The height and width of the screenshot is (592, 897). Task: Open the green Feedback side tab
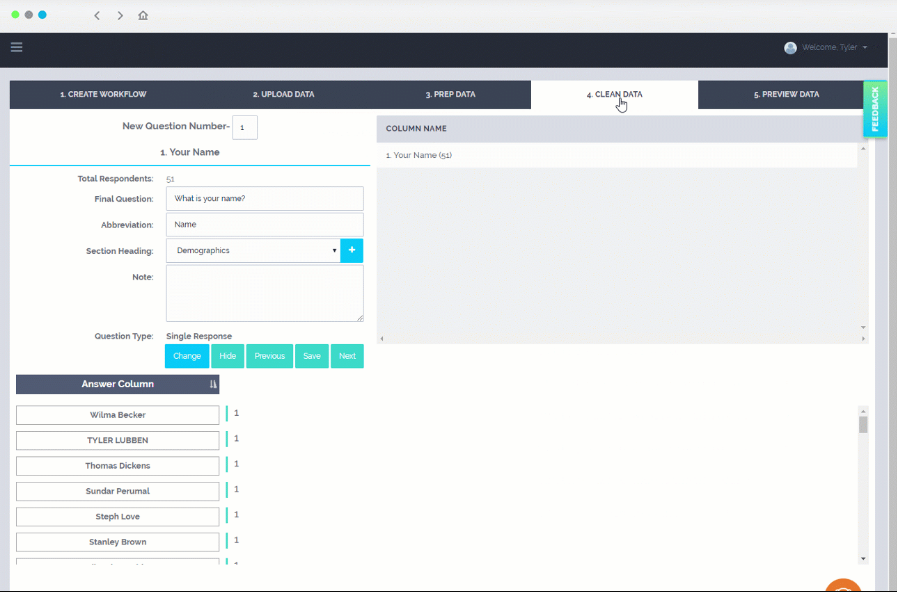(875, 109)
